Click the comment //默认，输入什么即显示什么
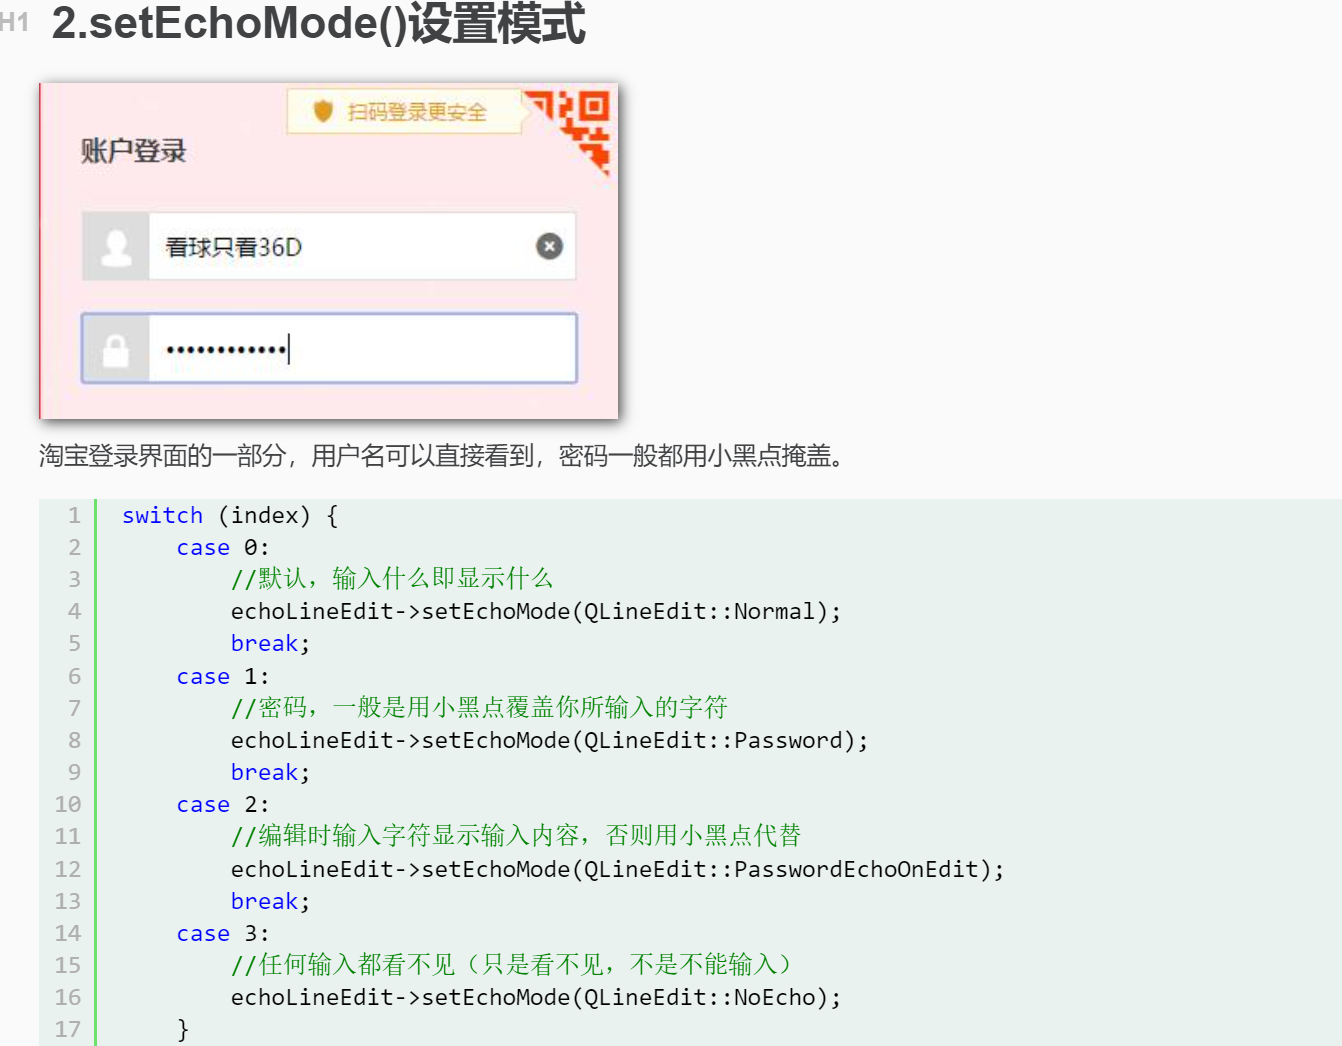The width and height of the screenshot is (1342, 1046). pos(392,579)
